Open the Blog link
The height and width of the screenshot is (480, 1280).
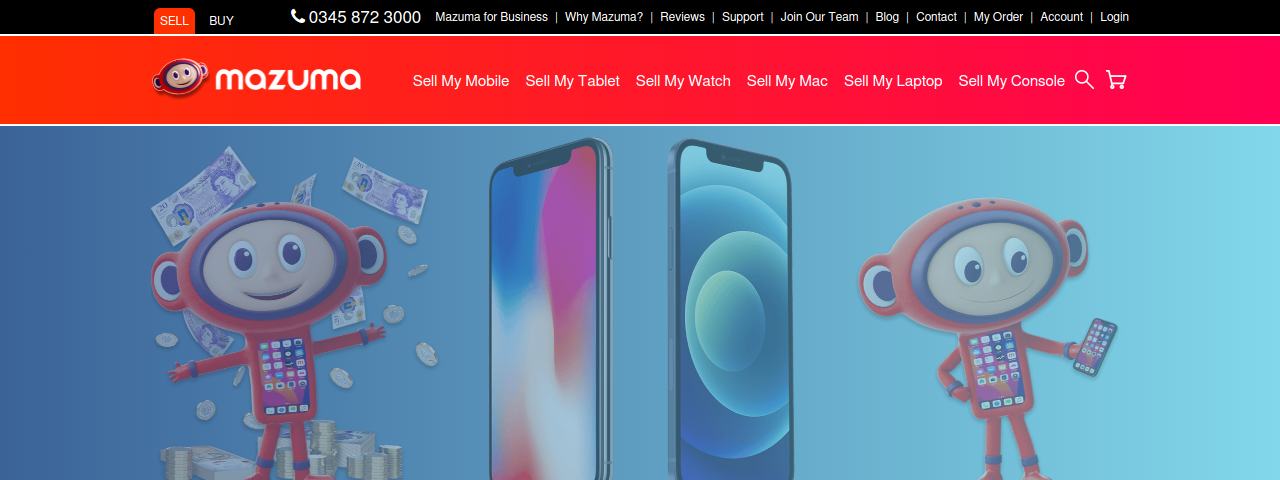tap(887, 17)
